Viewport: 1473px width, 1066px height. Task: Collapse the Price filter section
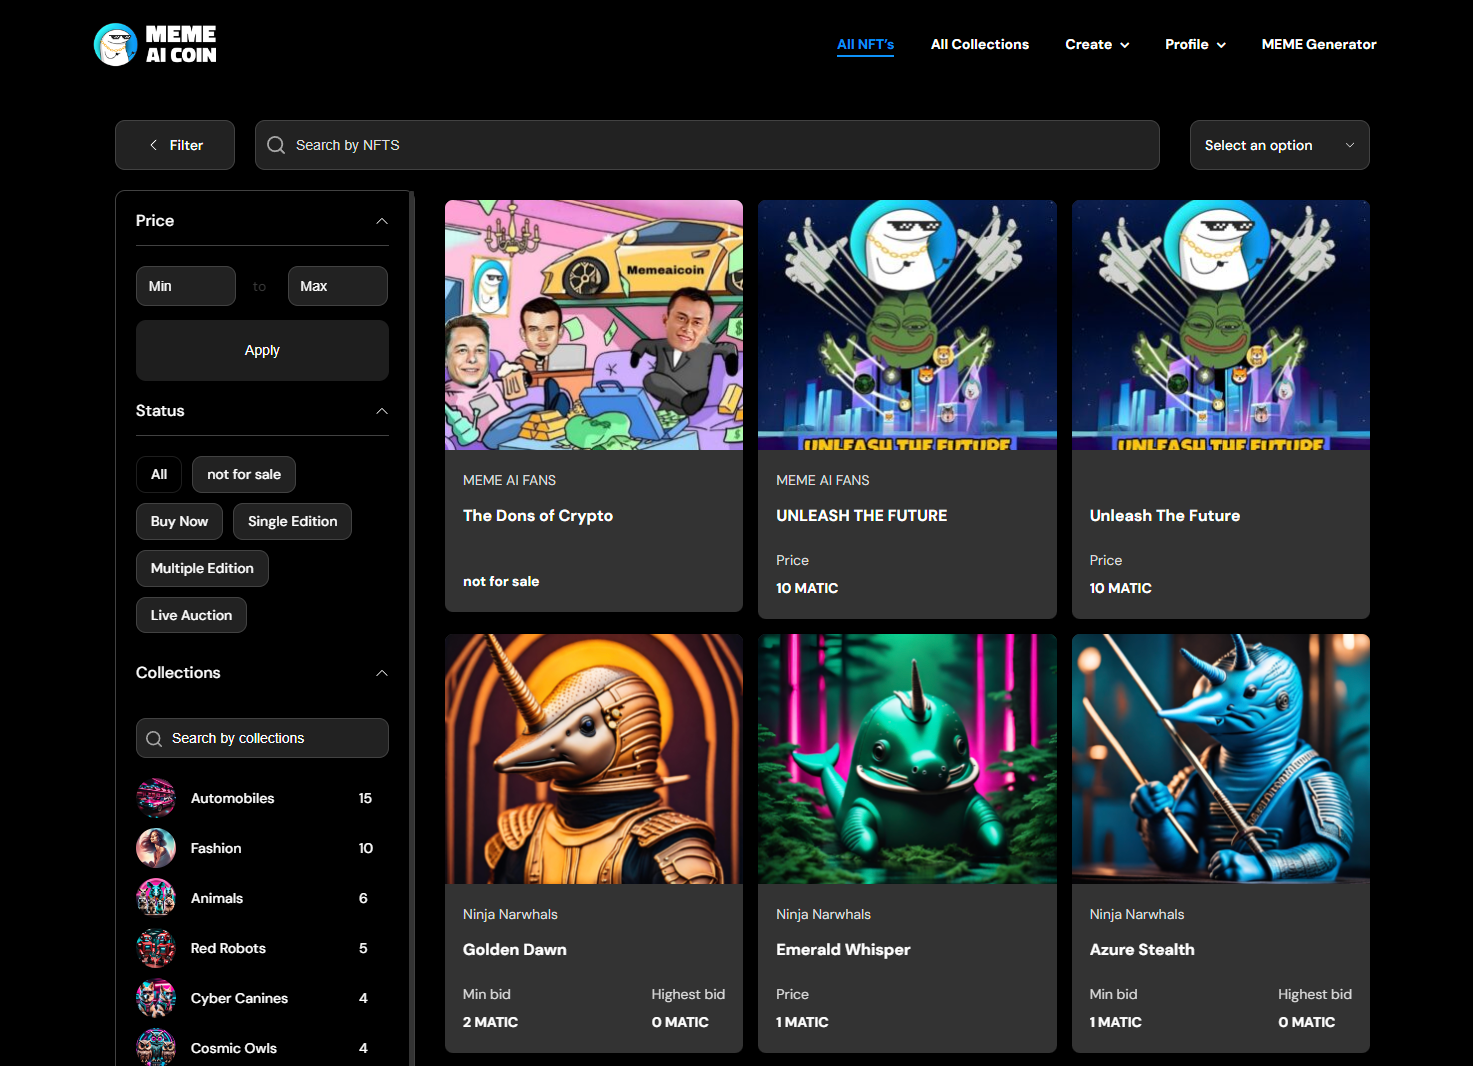tap(381, 221)
